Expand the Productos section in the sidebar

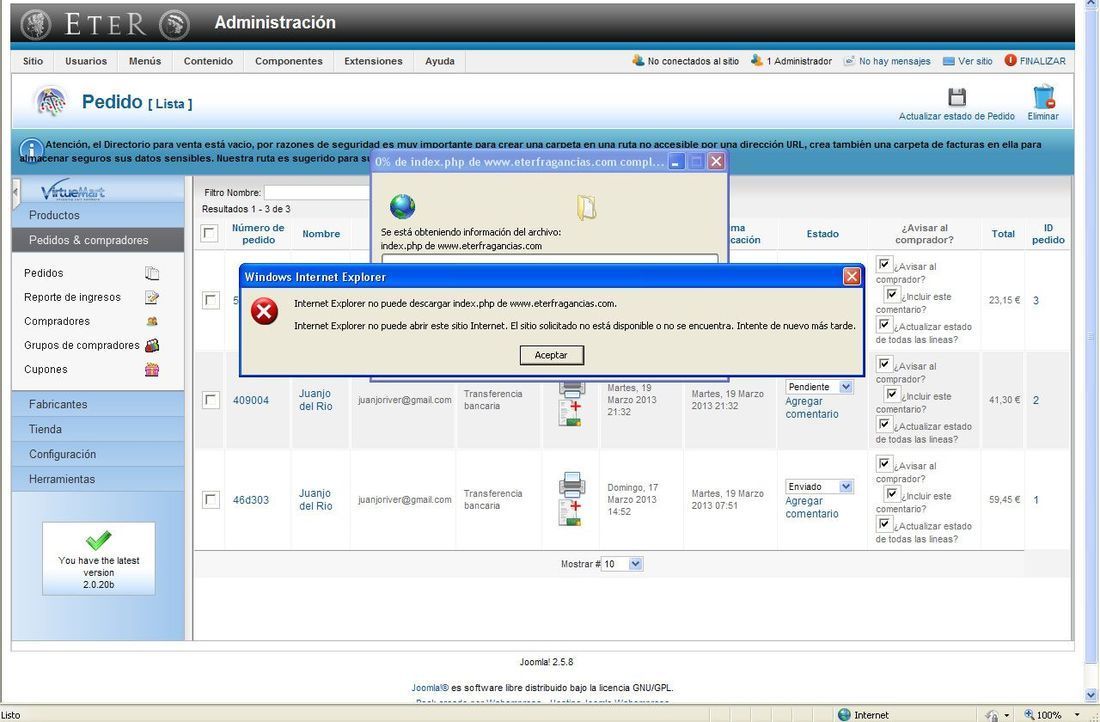tap(98, 215)
